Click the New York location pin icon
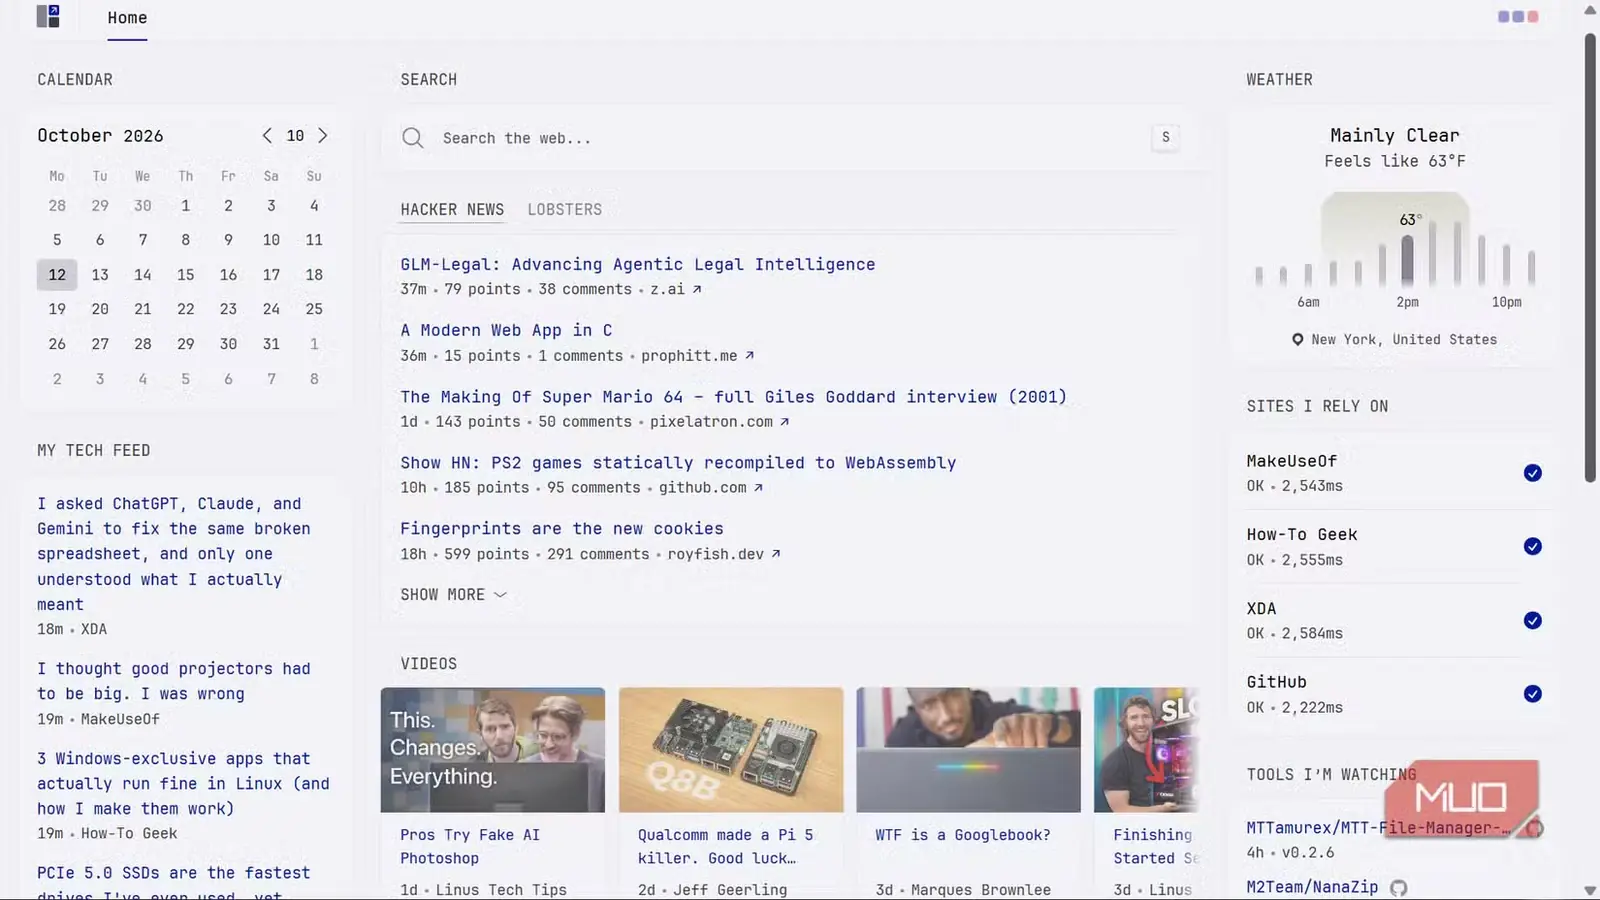Viewport: 1600px width, 900px height. 1297,339
